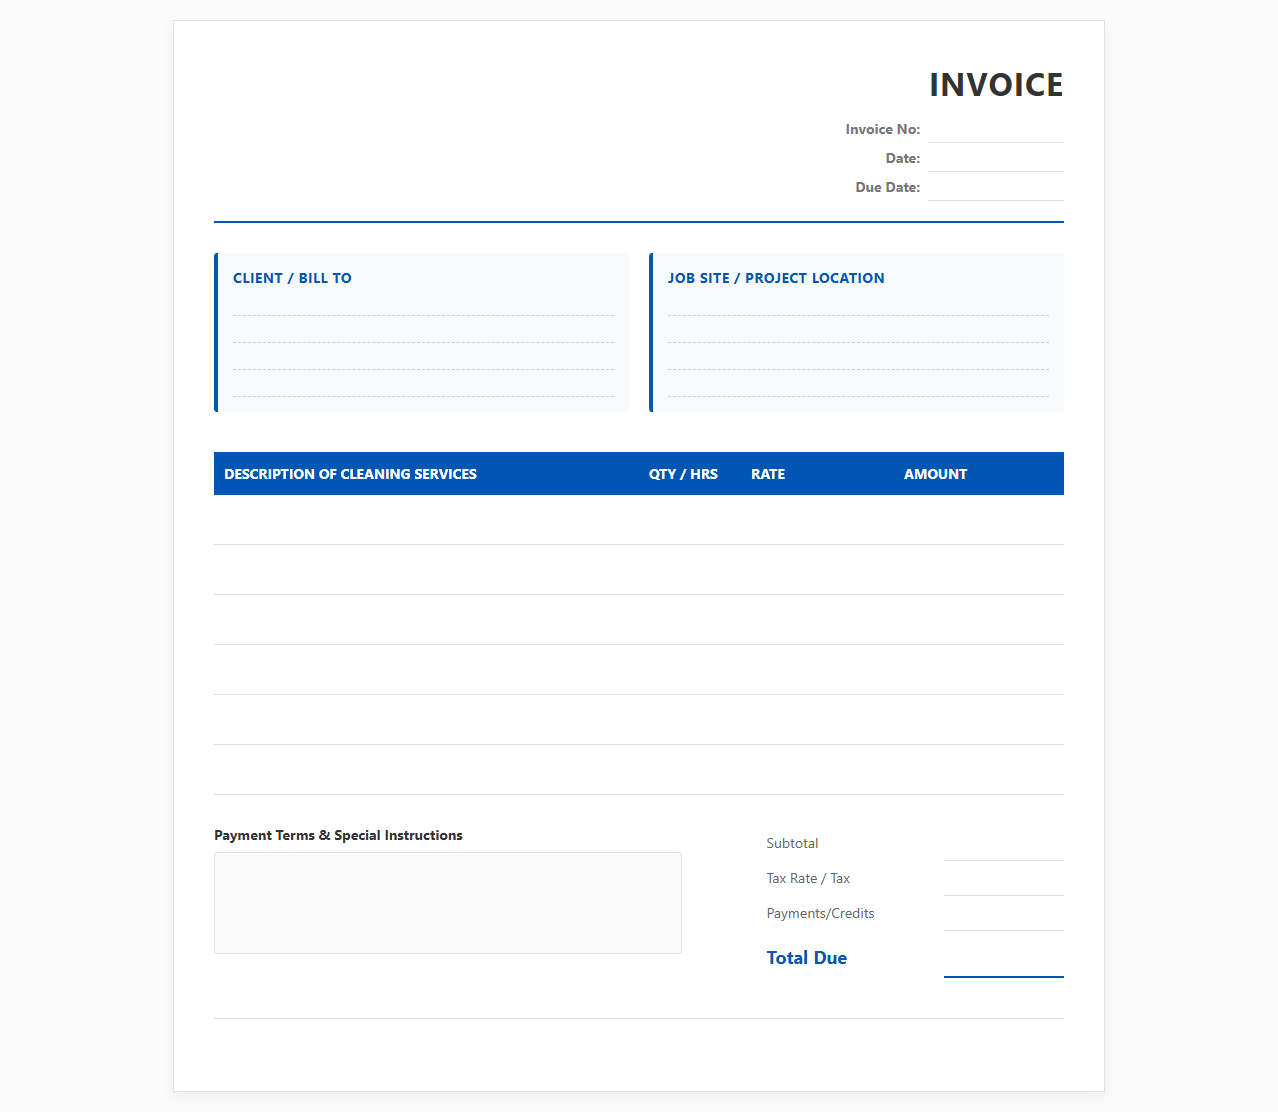Click the CLIENT / BILL TO heading
Image resolution: width=1278 pixels, height=1112 pixels.
292,278
